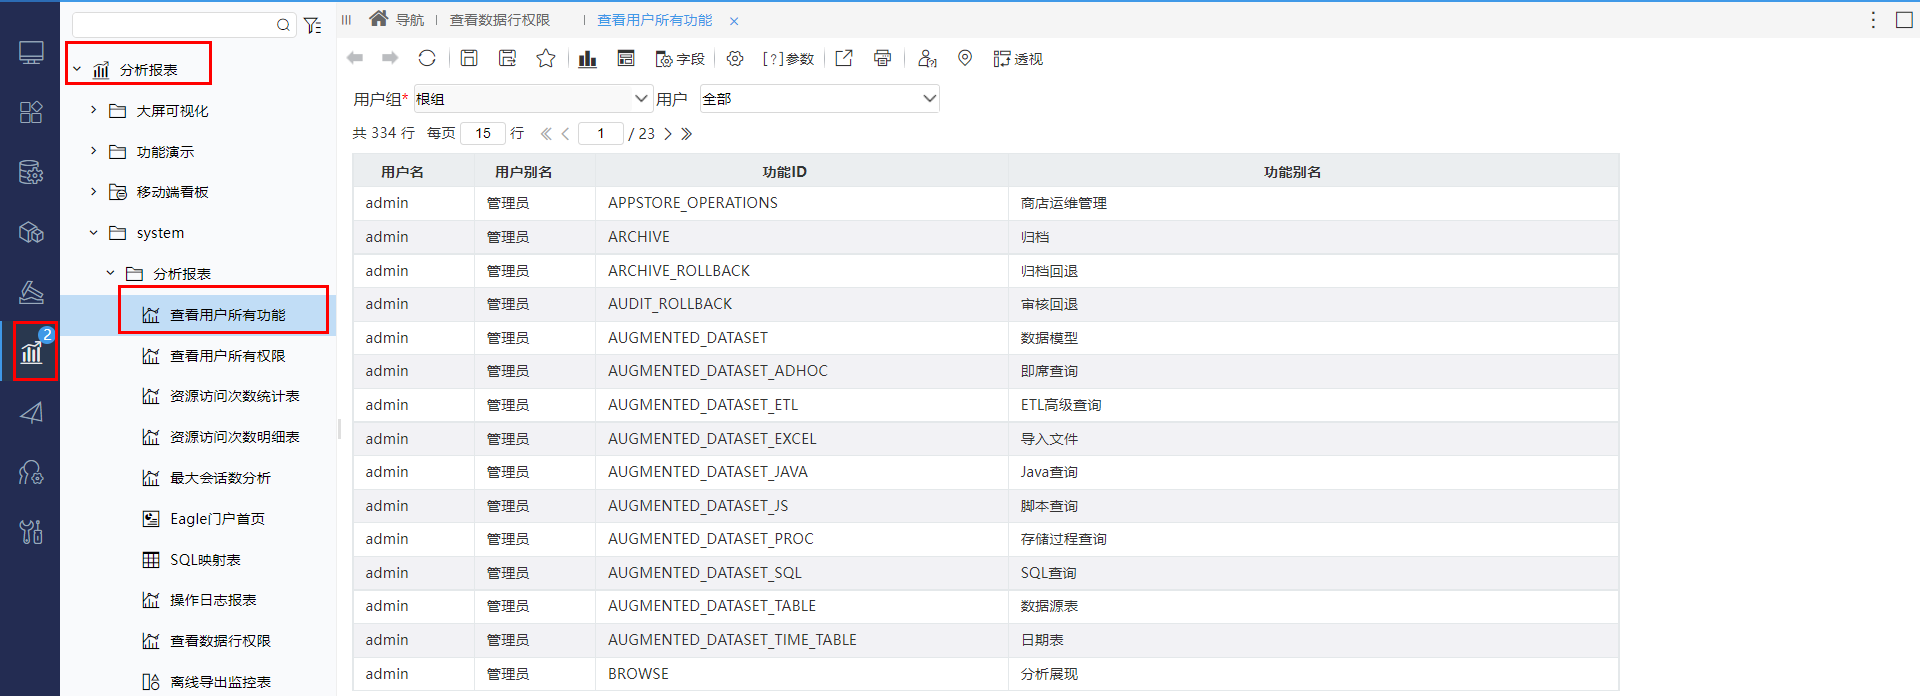Go to previous page arrow
Screen dimensions: 1920x696
pos(565,133)
